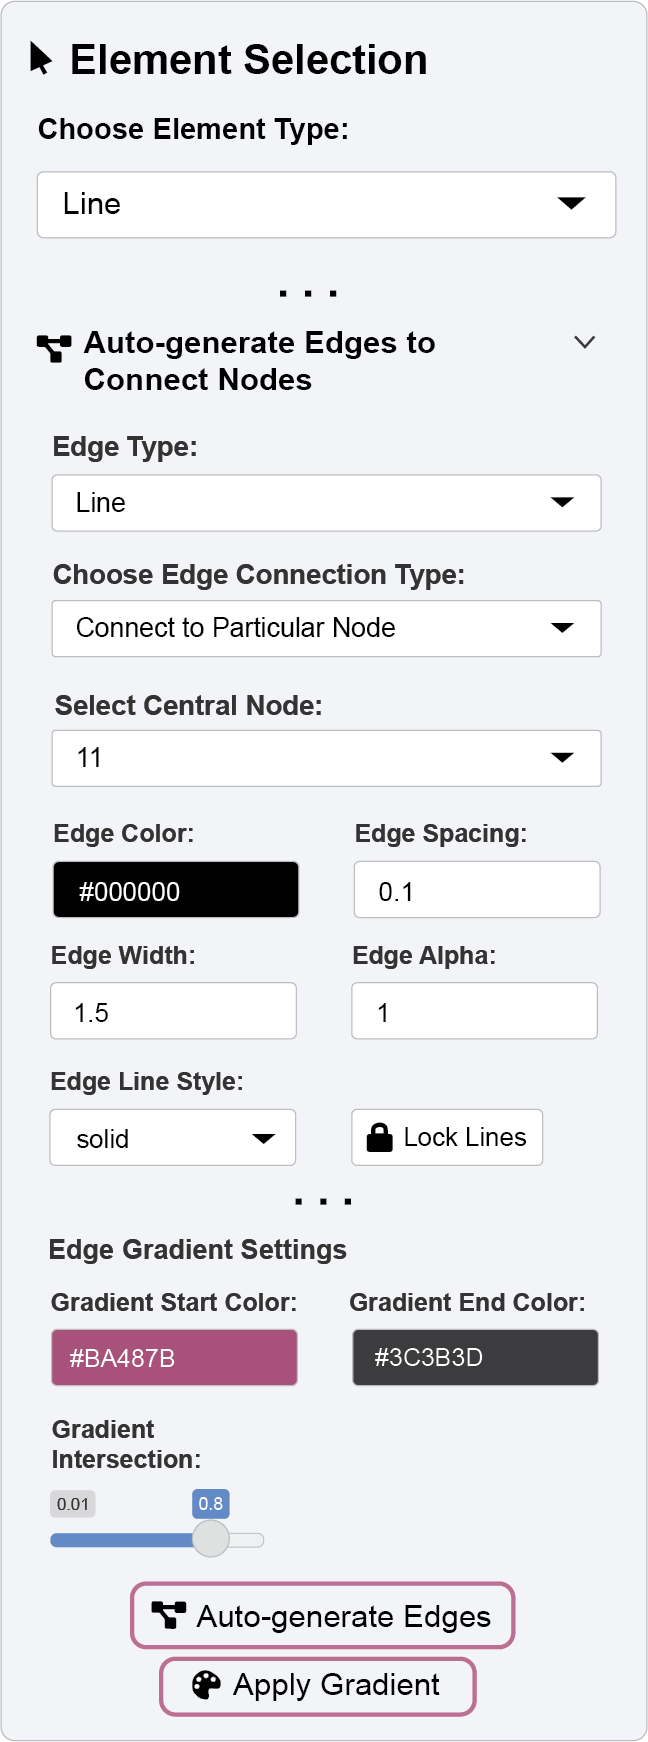Screen dimensions: 648x1742
Task: Open the Edge Type dropdown
Action: coord(326,502)
